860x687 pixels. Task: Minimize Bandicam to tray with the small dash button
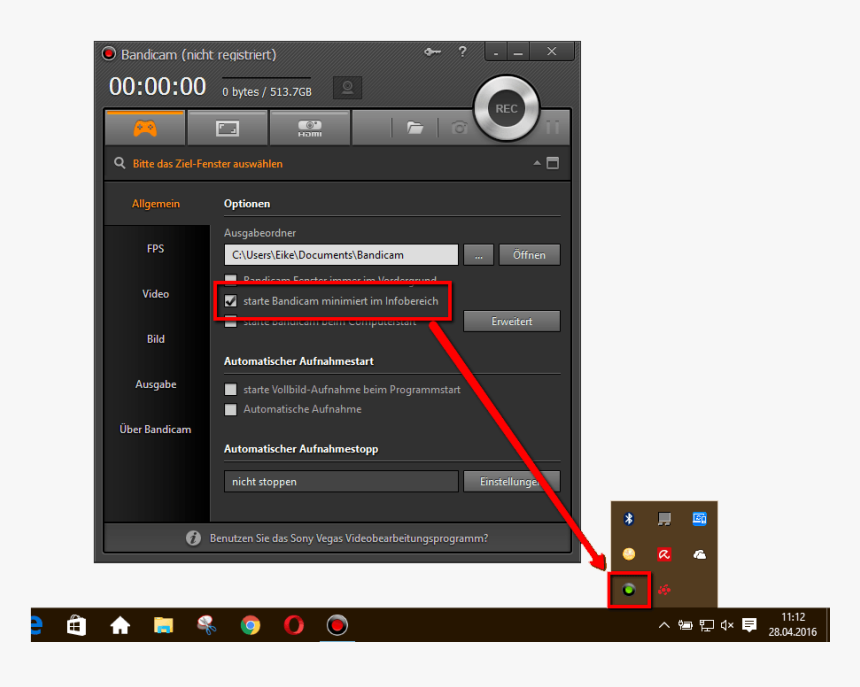point(496,53)
